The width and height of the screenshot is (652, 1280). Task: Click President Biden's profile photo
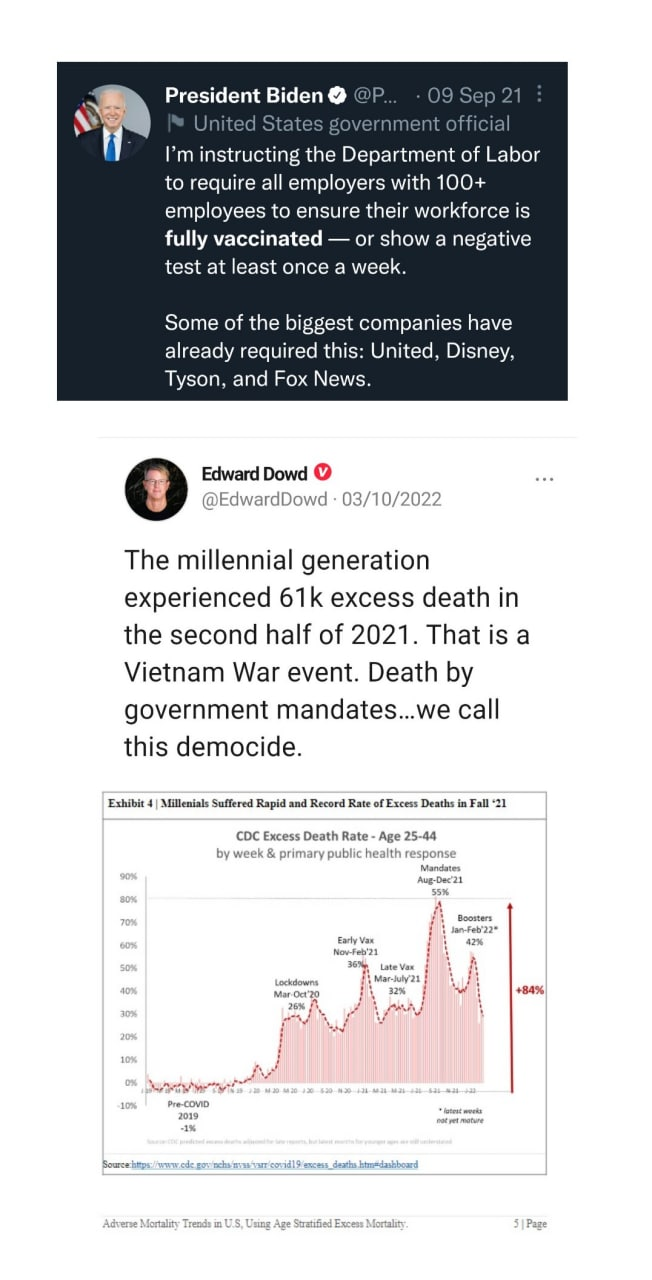[112, 124]
